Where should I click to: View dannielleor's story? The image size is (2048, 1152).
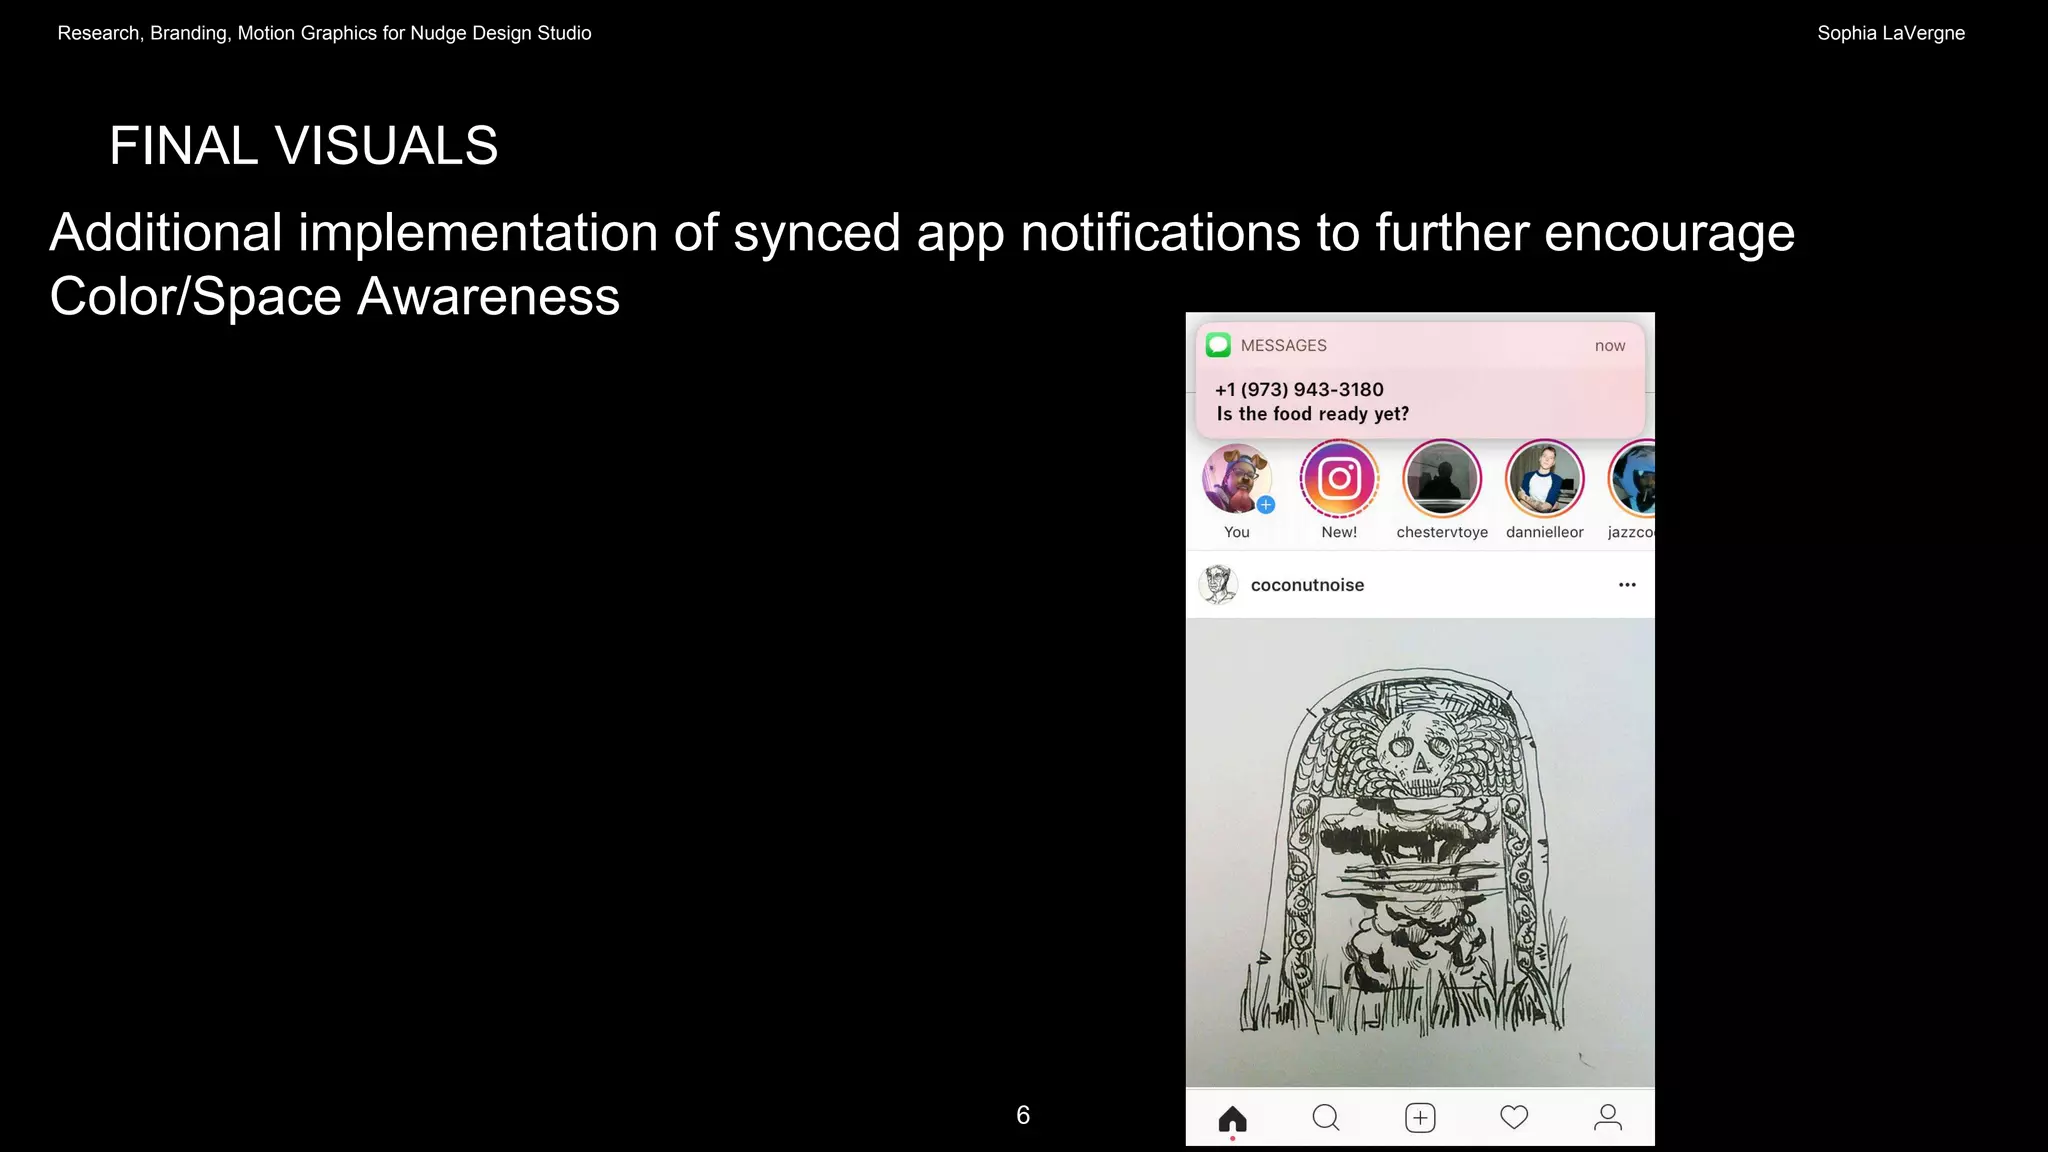[1544, 478]
